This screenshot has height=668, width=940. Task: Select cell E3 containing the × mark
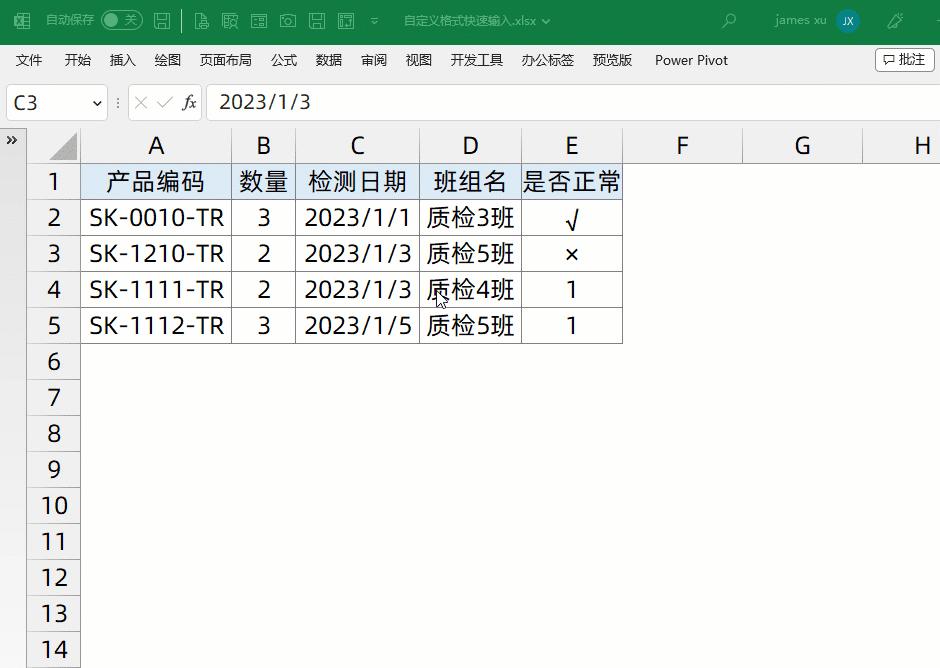coord(571,253)
